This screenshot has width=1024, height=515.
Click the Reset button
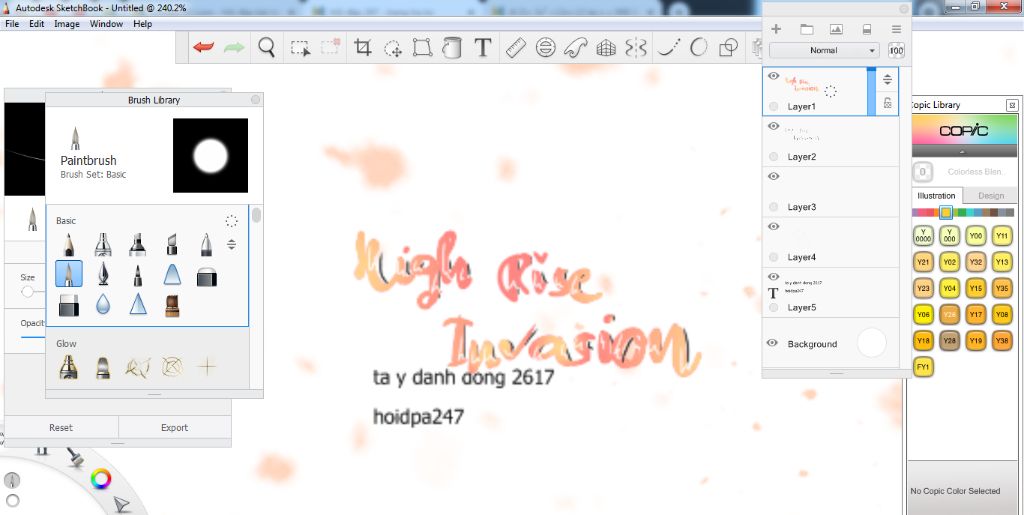point(61,428)
